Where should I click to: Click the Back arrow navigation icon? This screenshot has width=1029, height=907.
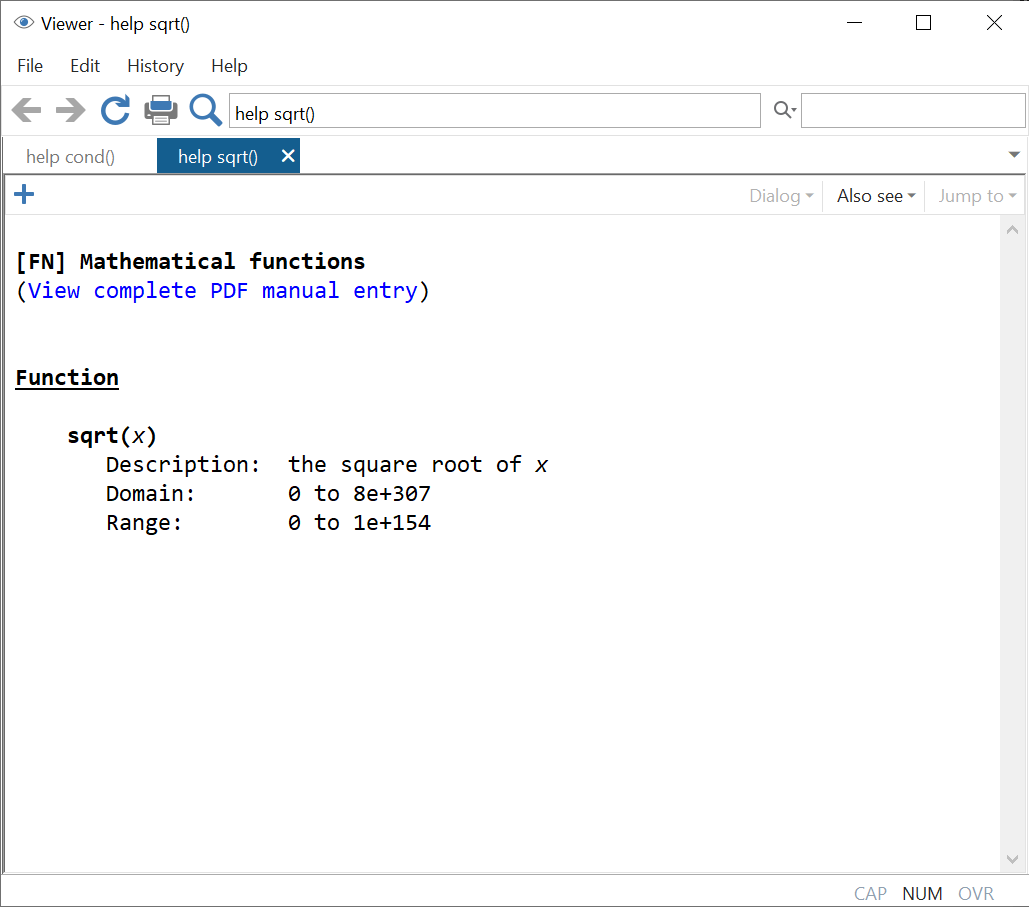click(x=26, y=110)
